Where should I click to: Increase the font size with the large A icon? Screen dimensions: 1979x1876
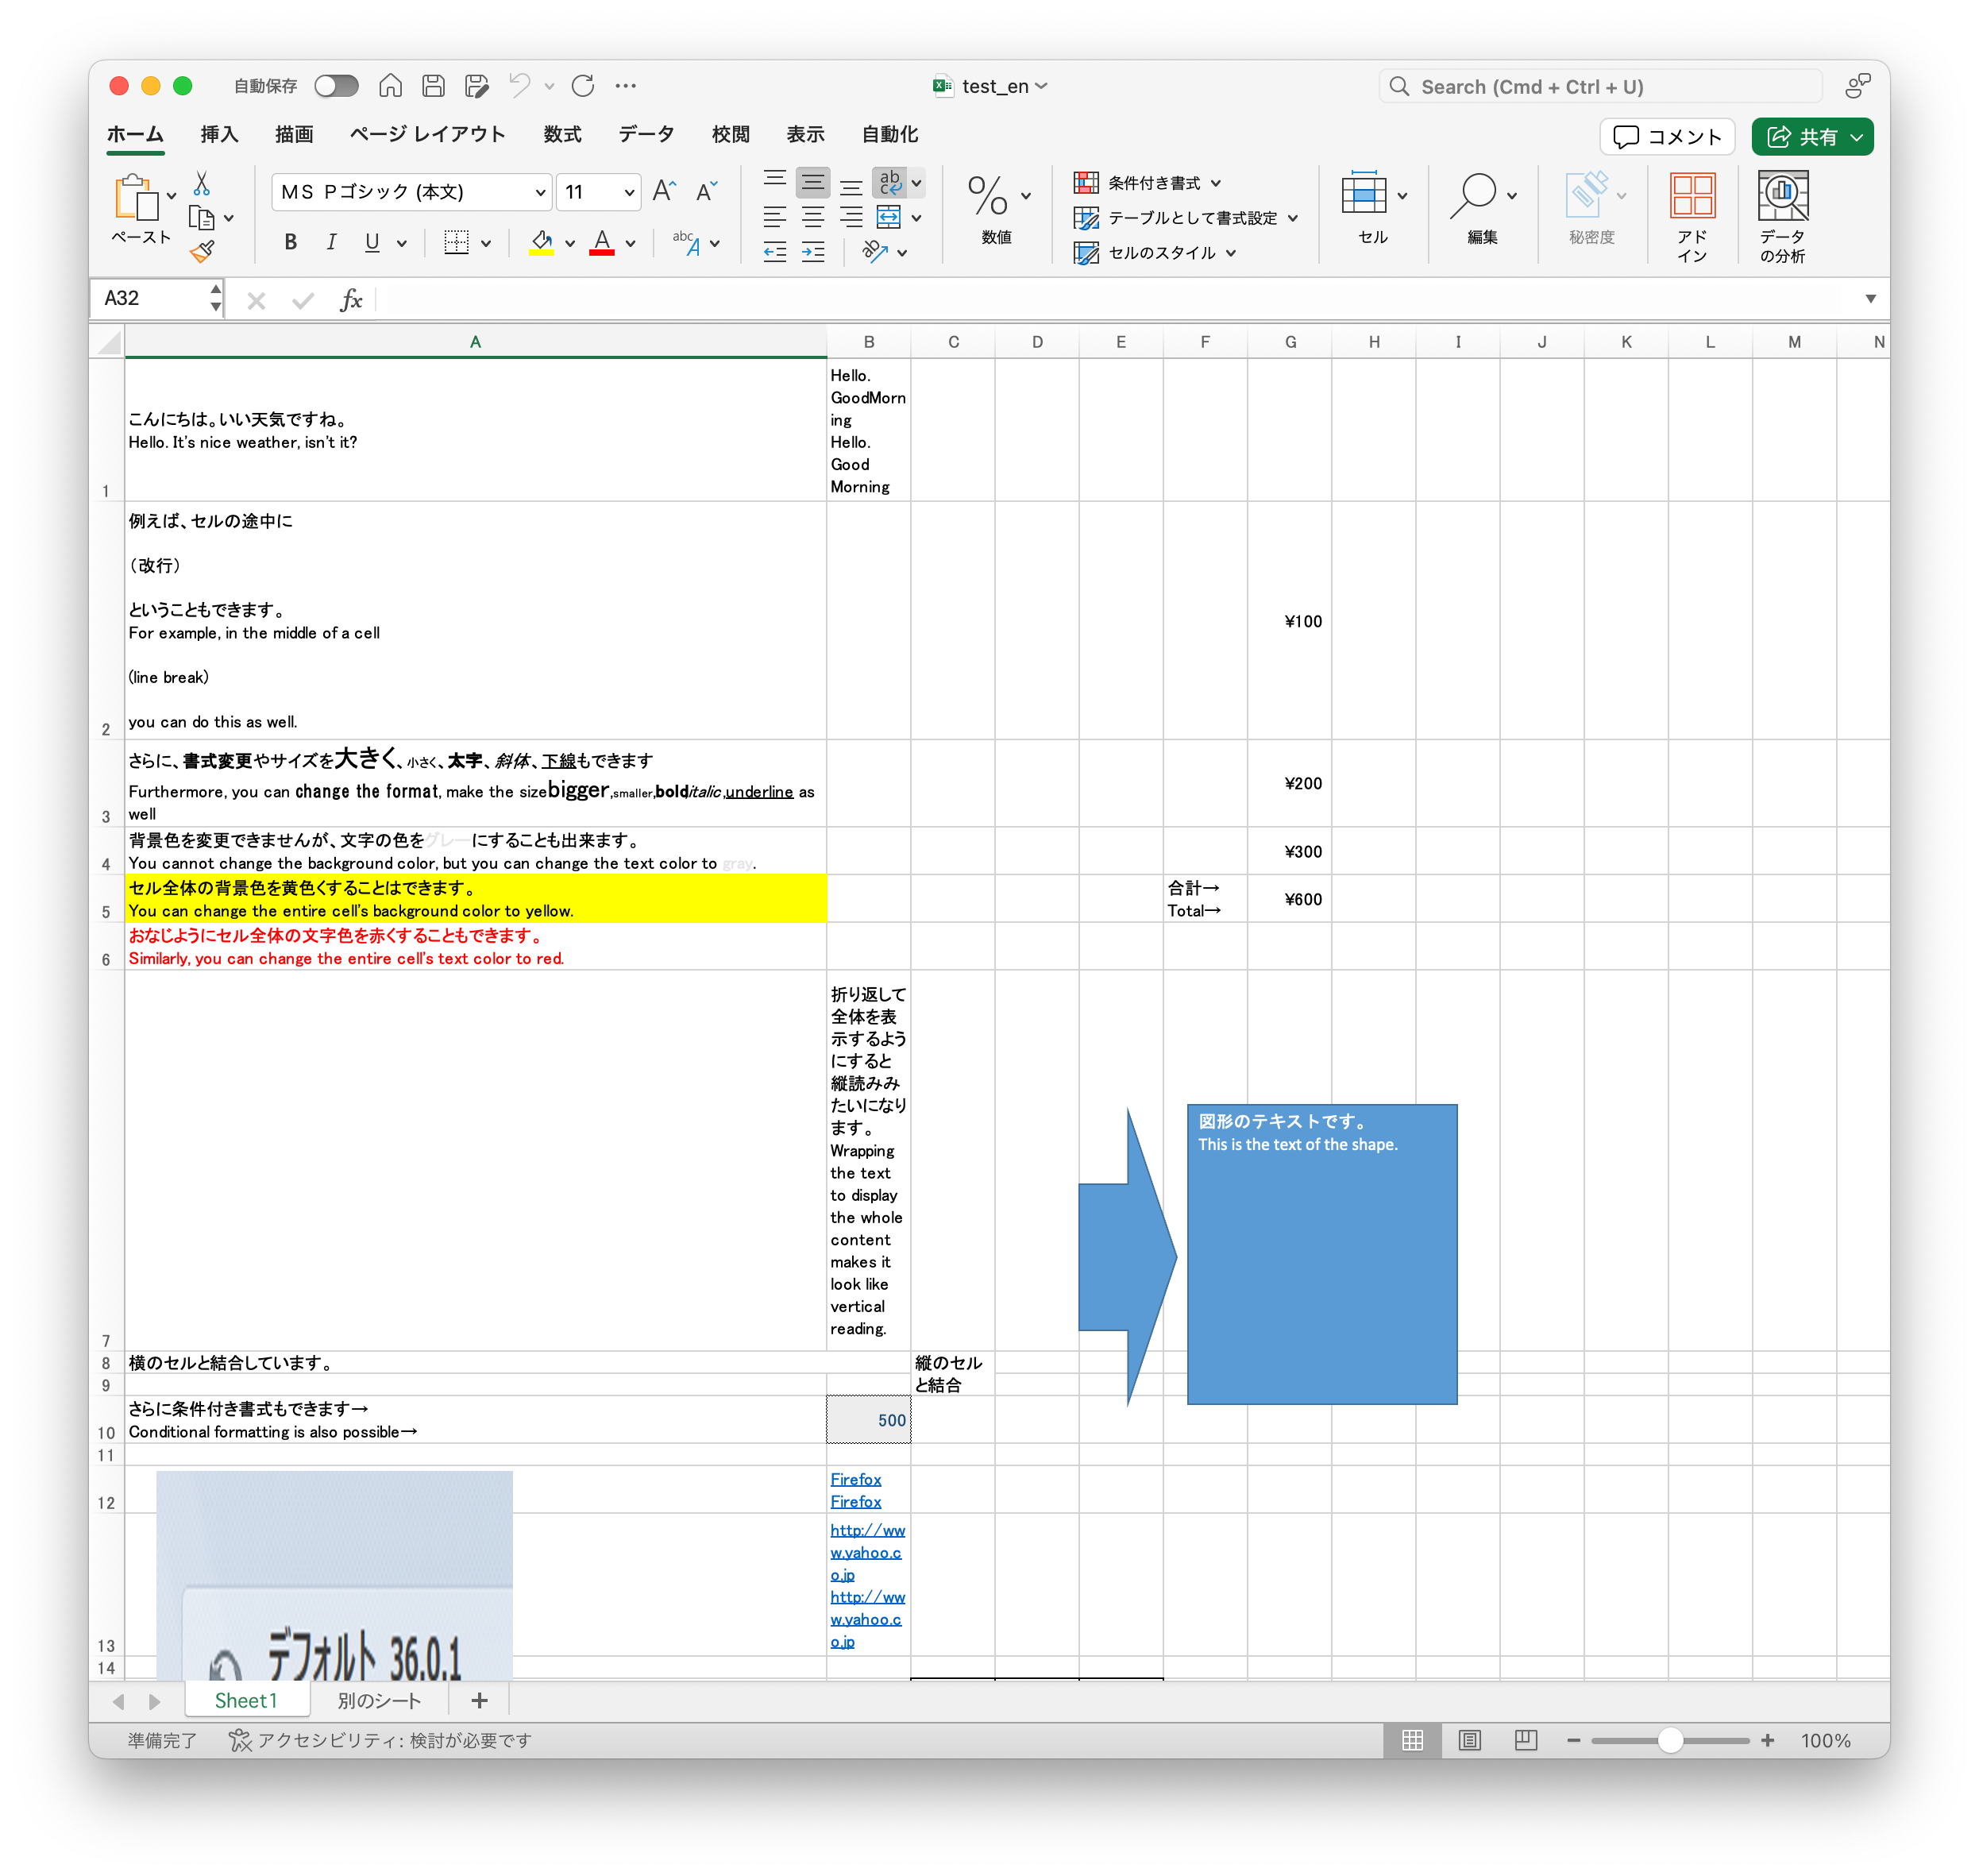point(664,191)
